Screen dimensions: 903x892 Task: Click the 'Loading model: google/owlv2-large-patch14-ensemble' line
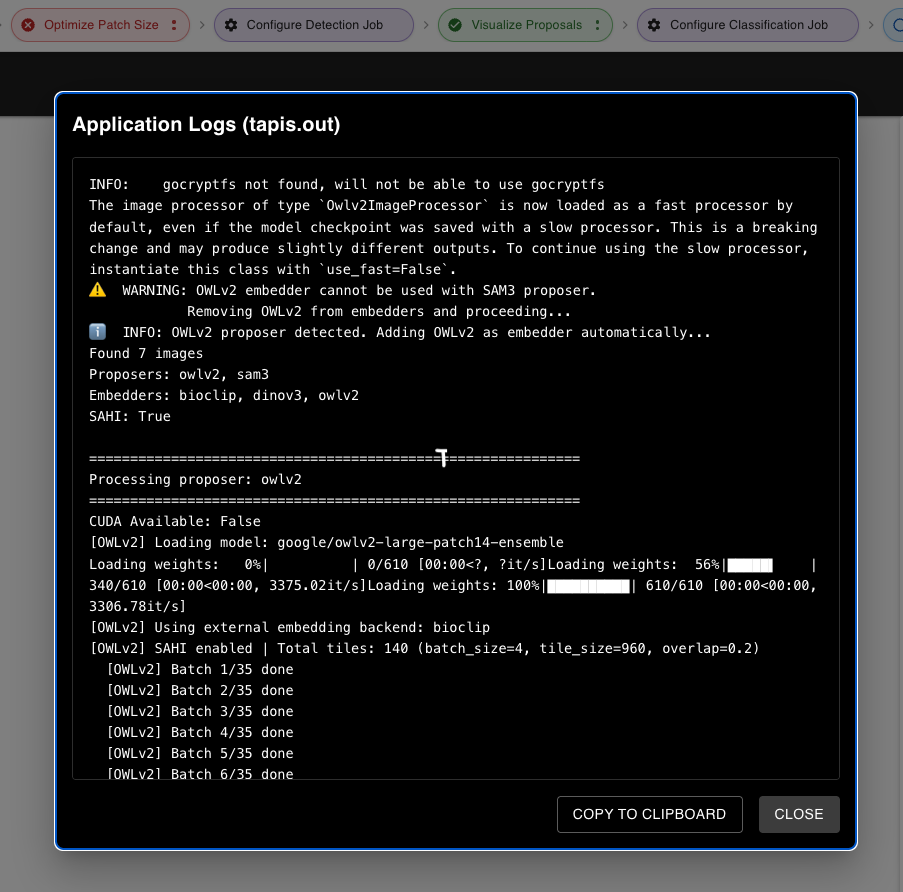[327, 542]
